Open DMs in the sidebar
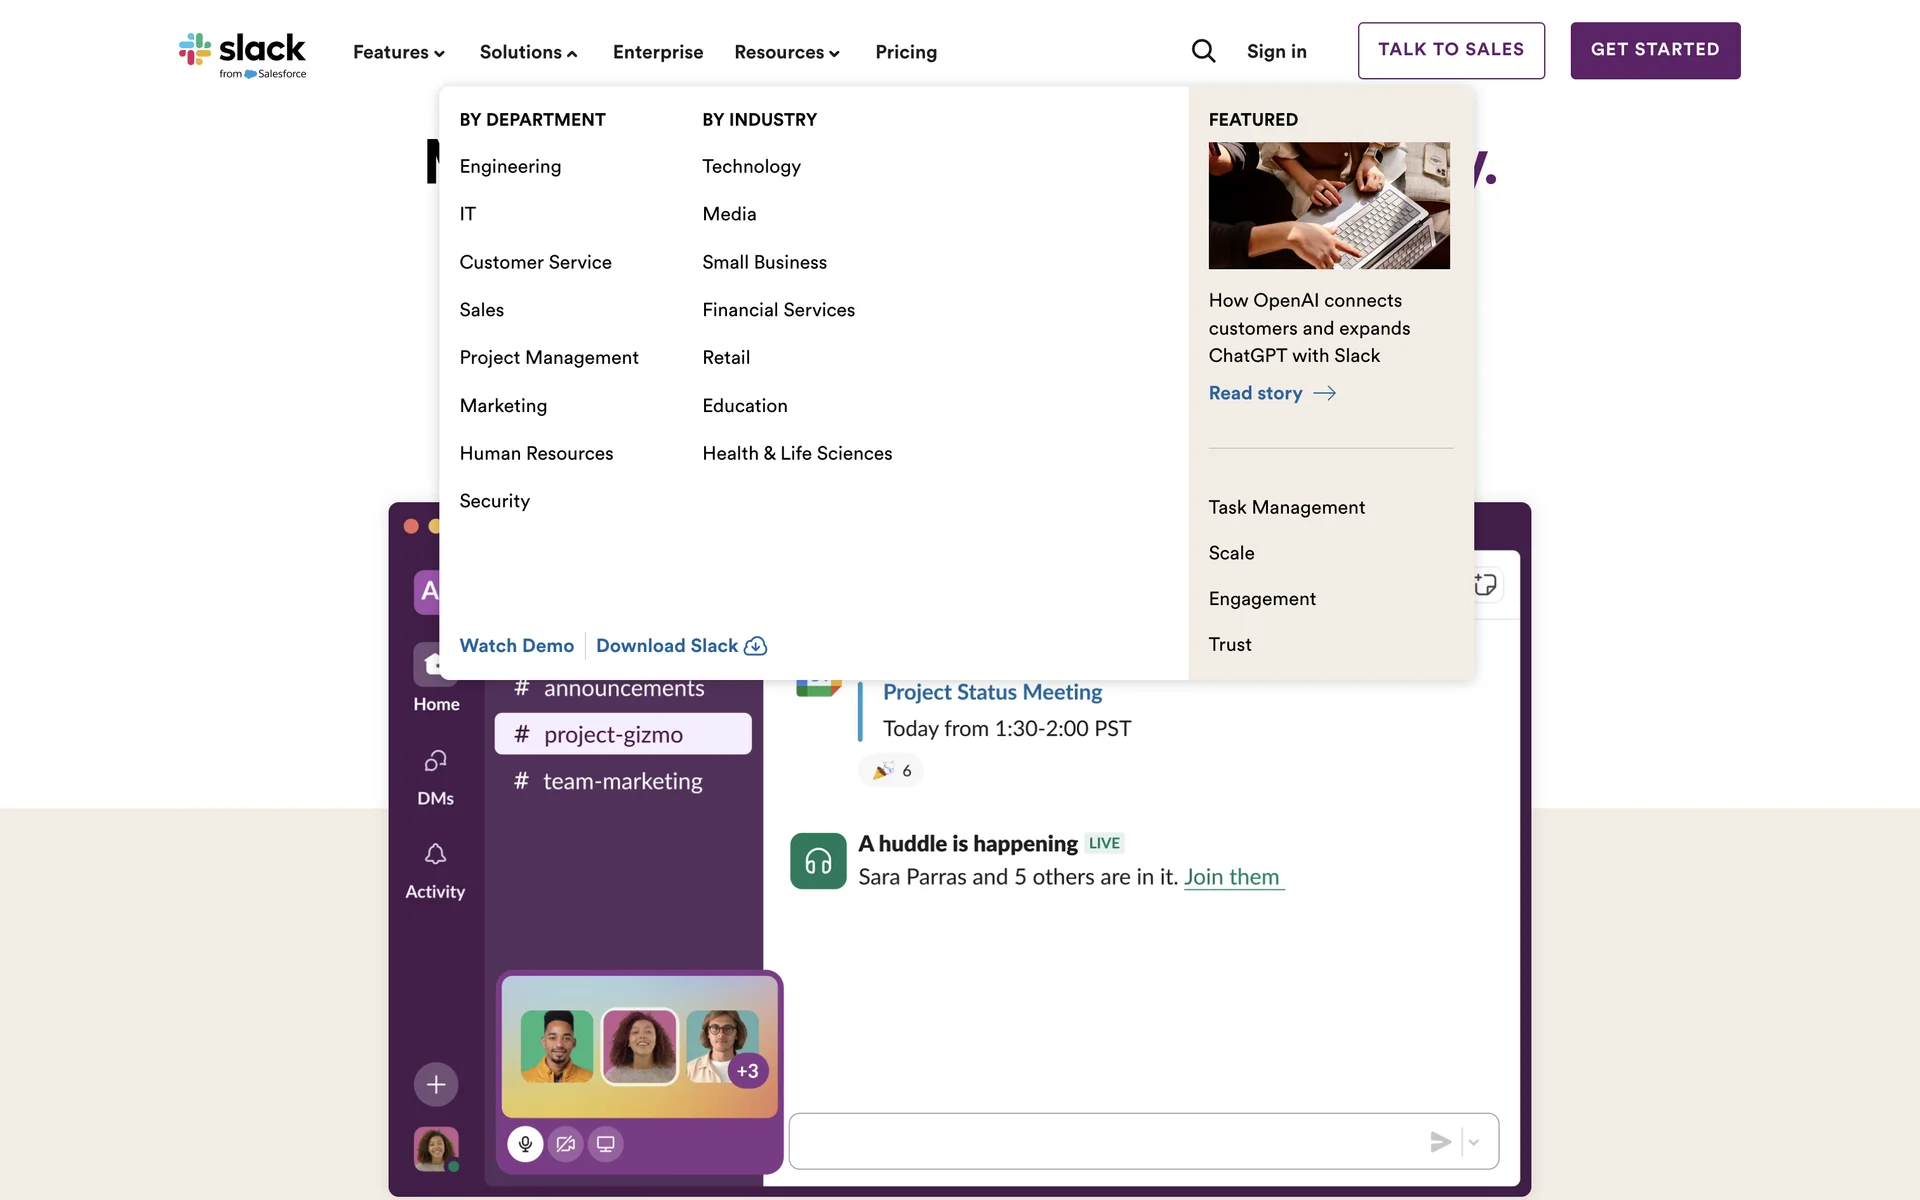The width and height of the screenshot is (1920, 1200). [x=435, y=776]
